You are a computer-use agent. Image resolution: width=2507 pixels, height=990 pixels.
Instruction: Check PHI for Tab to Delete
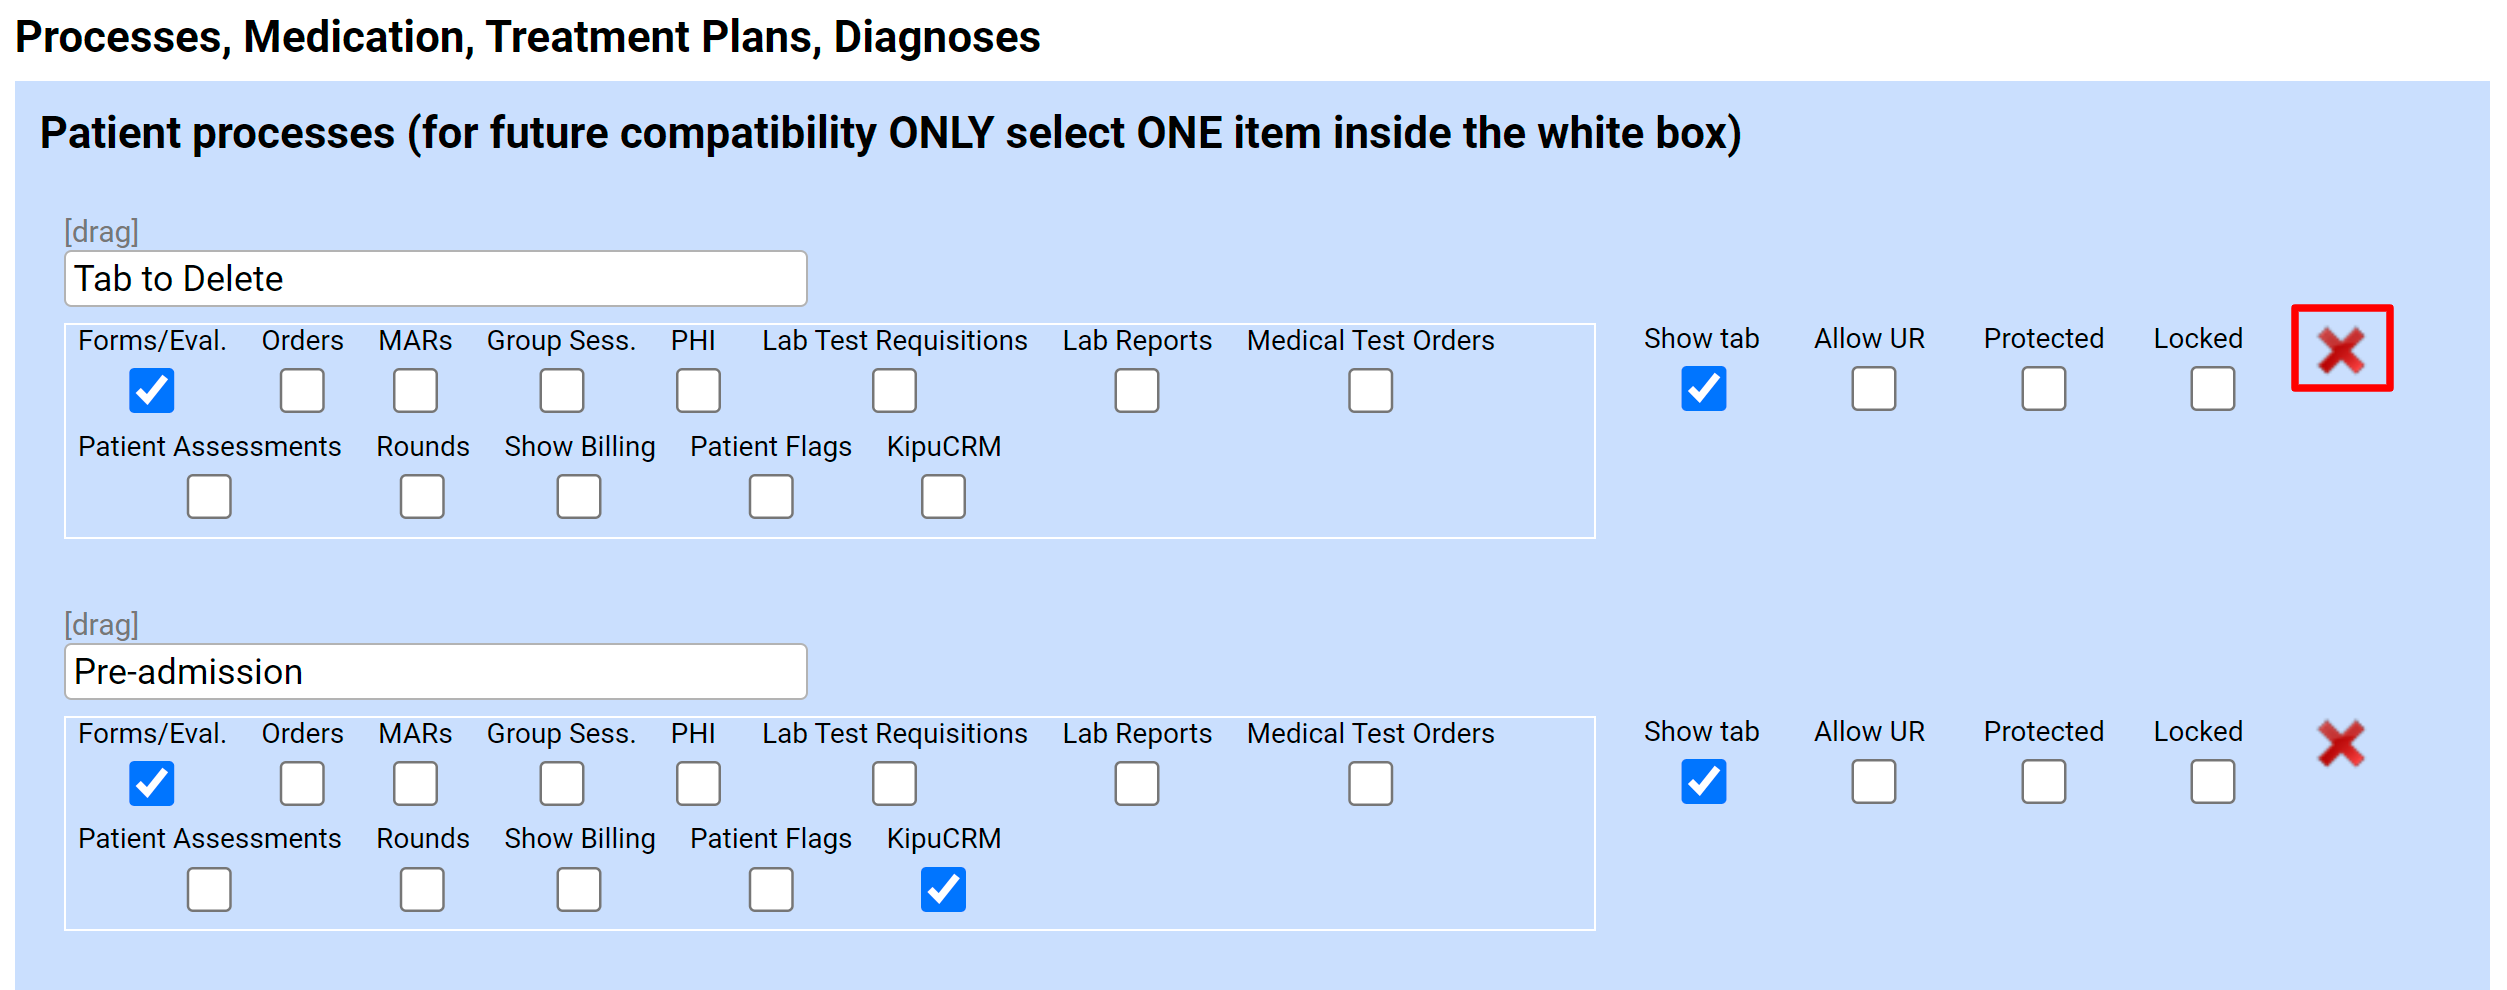[x=697, y=391]
